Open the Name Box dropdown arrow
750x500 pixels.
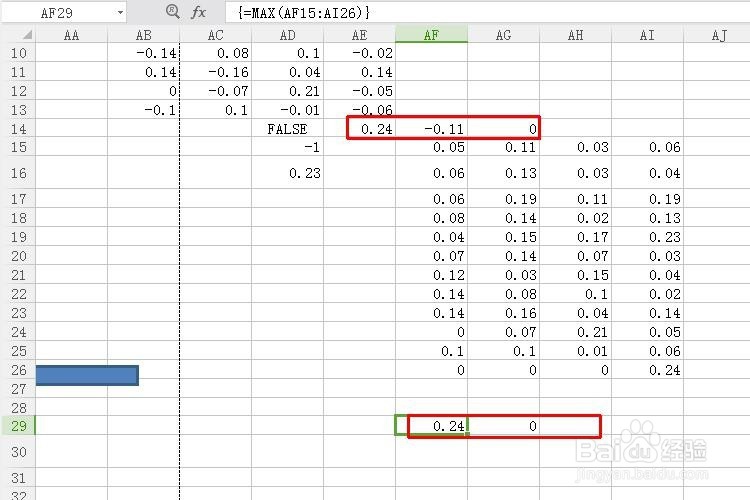tap(120, 13)
